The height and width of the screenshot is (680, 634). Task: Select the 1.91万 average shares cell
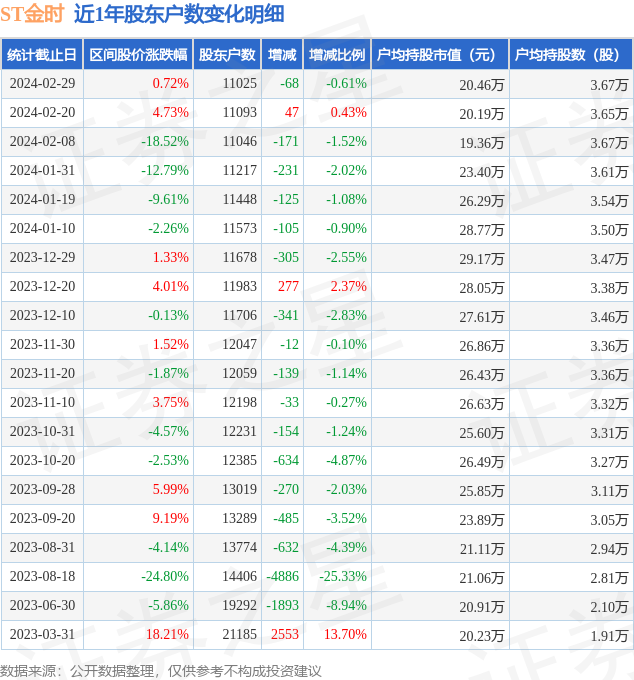click(x=608, y=635)
